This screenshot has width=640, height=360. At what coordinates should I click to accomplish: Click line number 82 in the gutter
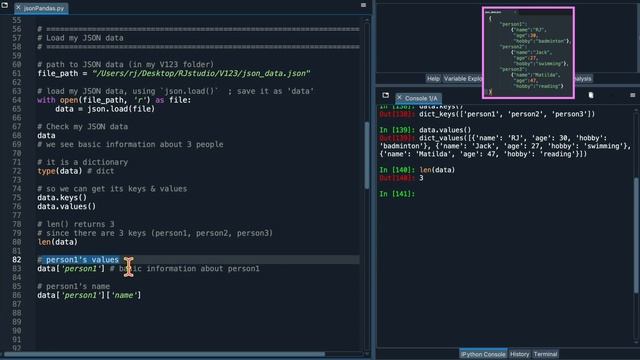[x=16, y=260]
